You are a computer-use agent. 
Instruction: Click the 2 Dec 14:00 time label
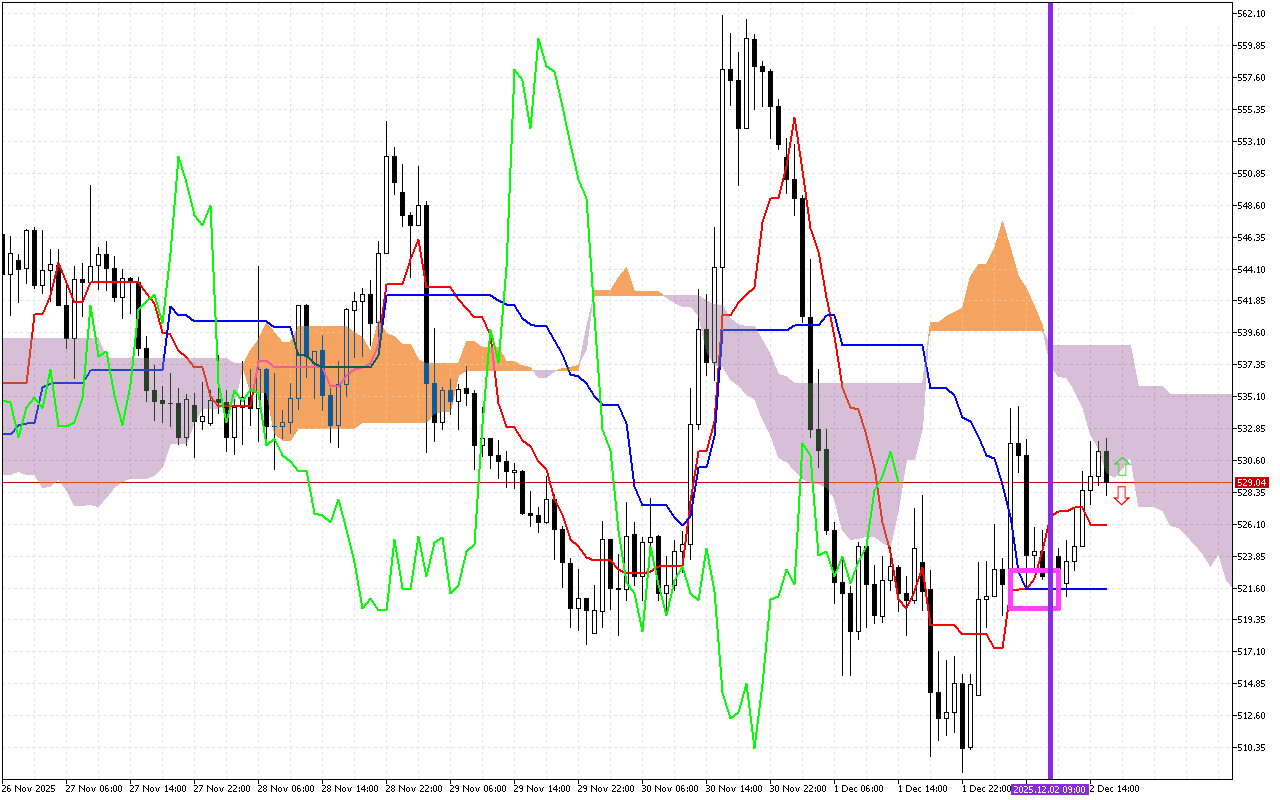click(x=1113, y=788)
